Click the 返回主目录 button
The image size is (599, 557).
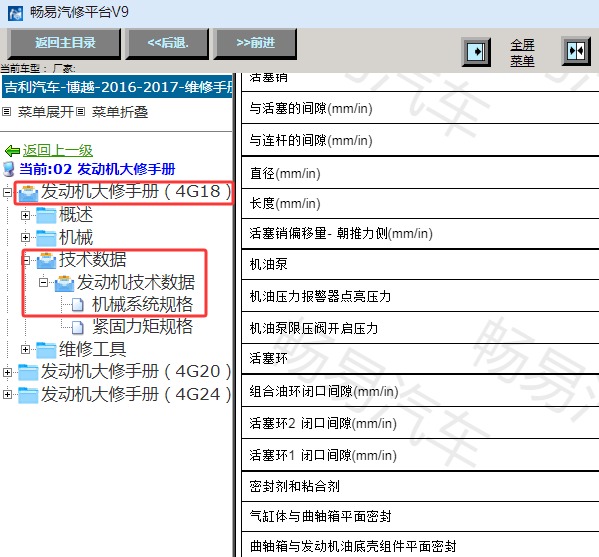click(x=65, y=43)
